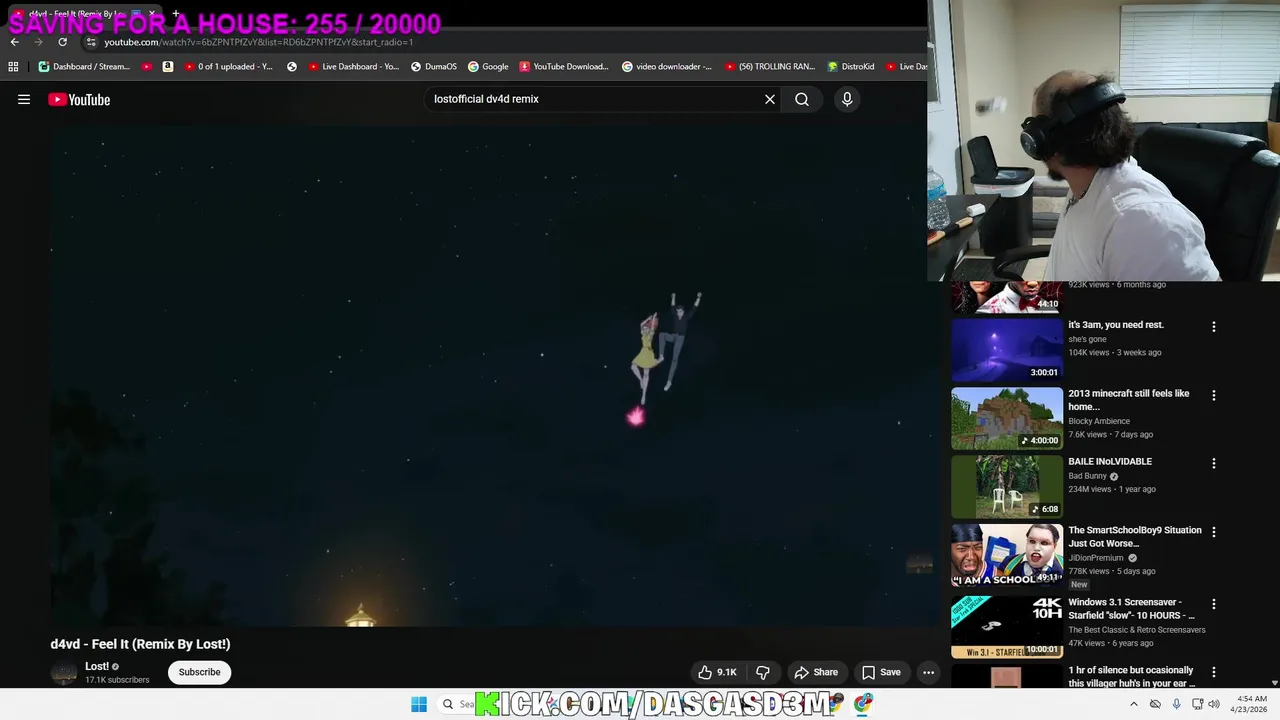Show hidden system tray icons
Image resolution: width=1280 pixels, height=720 pixels.
1133,704
